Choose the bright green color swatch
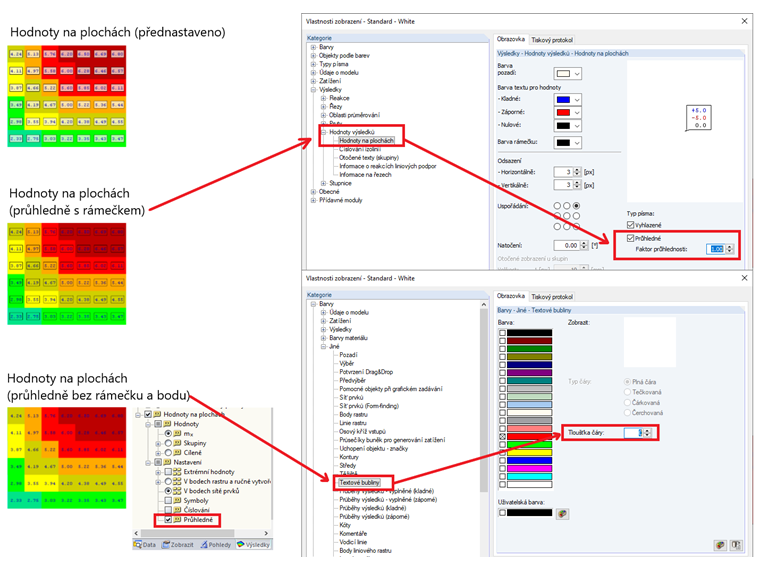The image size is (760, 570). tap(529, 444)
